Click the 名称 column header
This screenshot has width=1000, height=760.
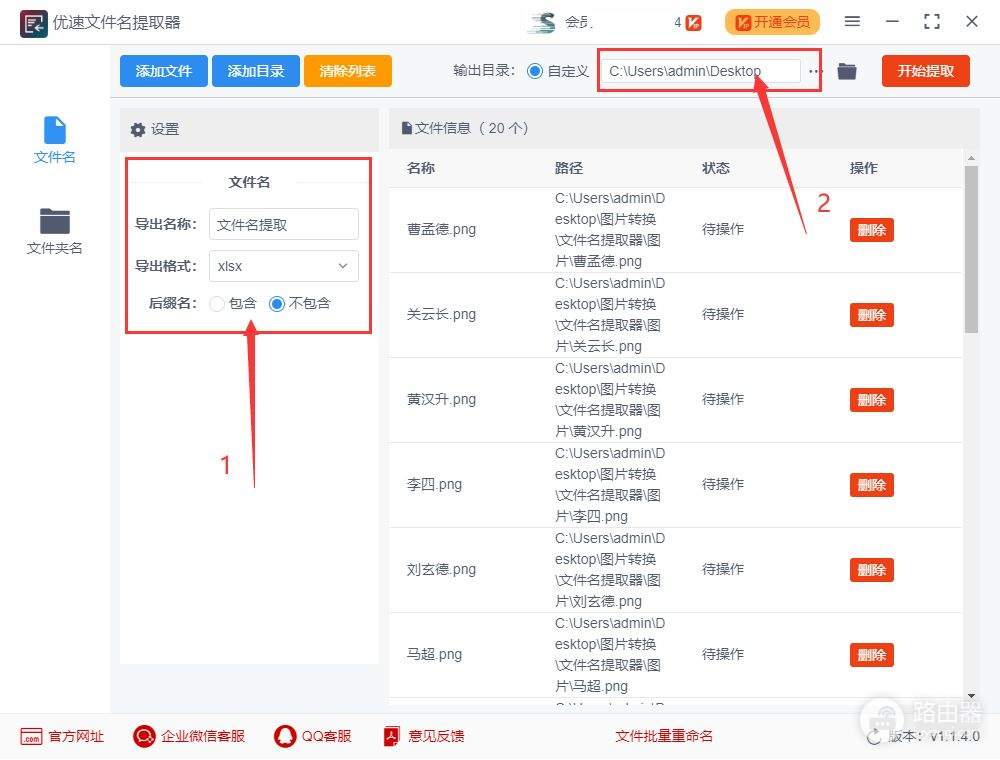(421, 168)
